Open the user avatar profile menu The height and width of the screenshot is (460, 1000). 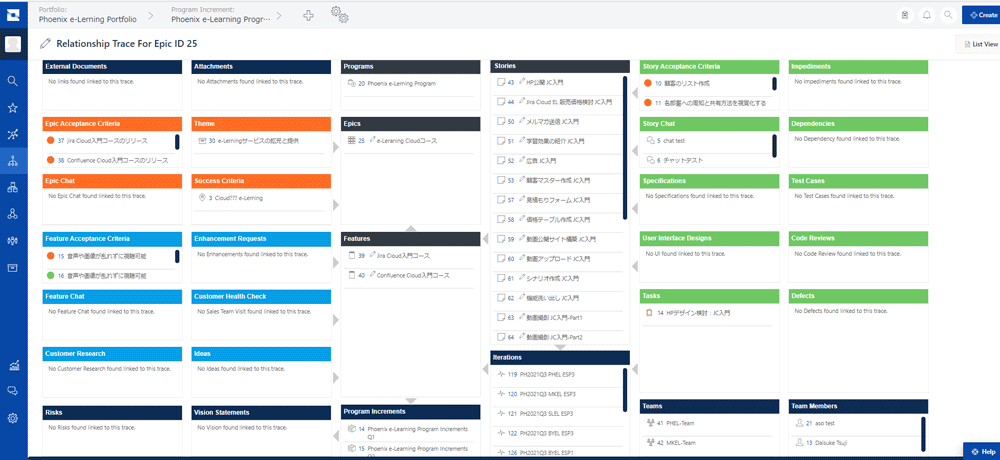13,44
